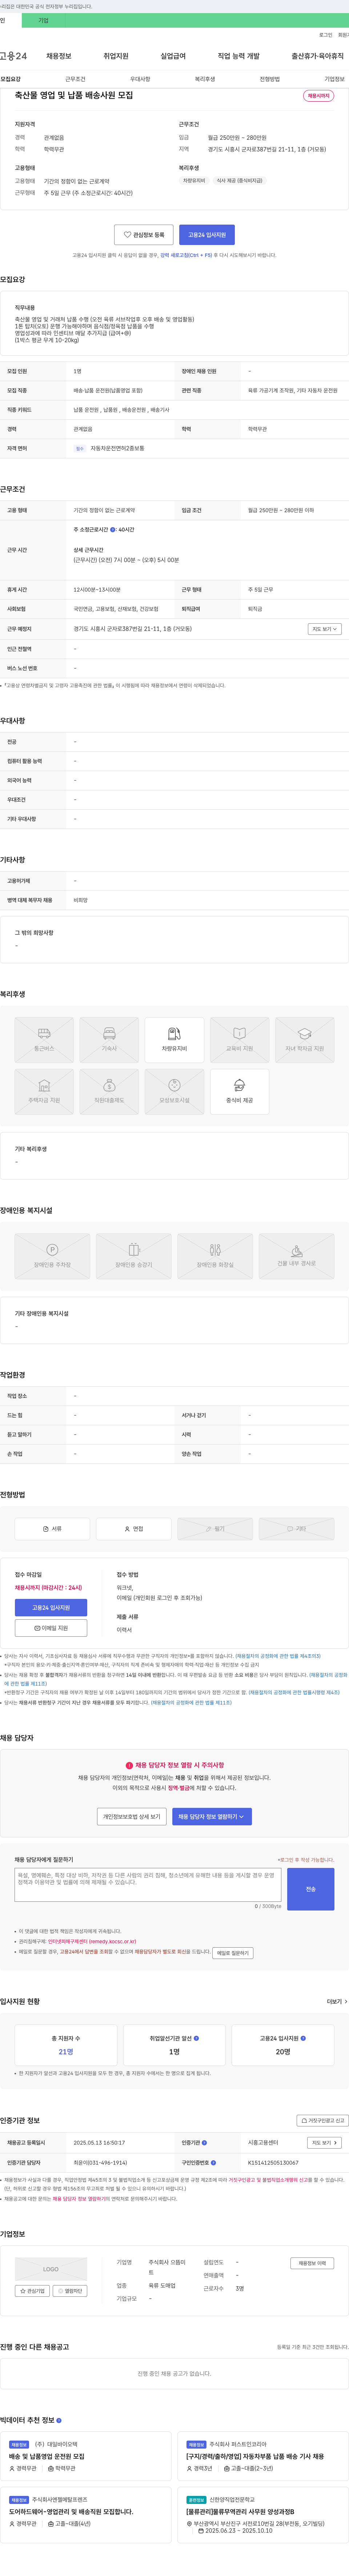Image resolution: width=349 pixels, height=2576 pixels.
Task: Jump to 기업정보 section tab
Action: [x=335, y=79]
